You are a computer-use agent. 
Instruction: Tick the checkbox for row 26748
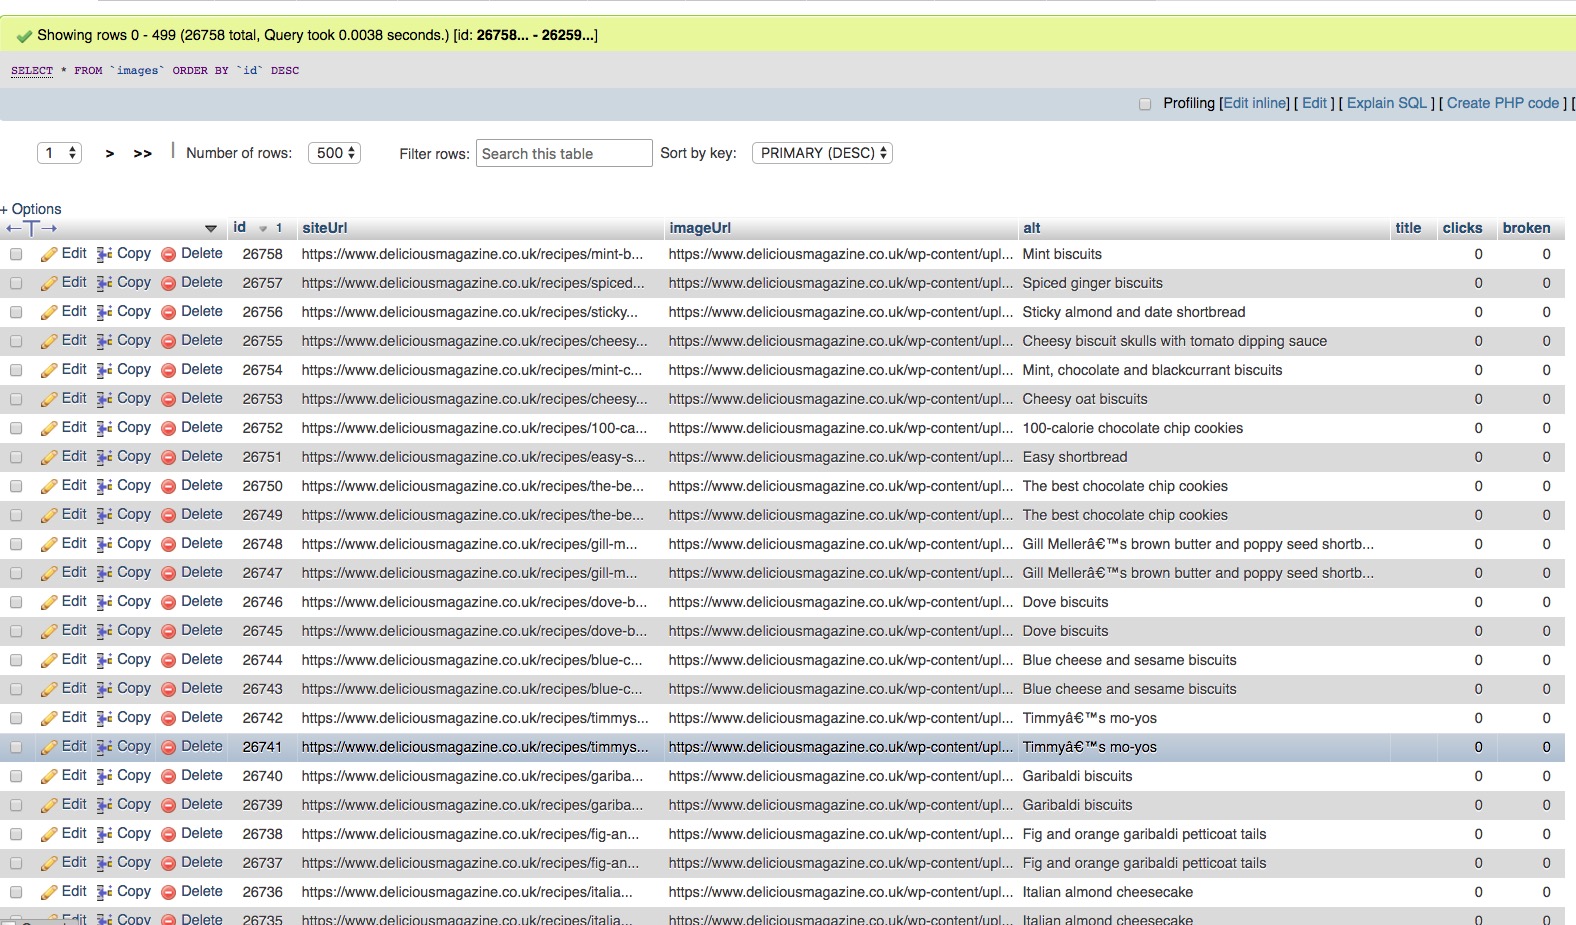pos(16,545)
